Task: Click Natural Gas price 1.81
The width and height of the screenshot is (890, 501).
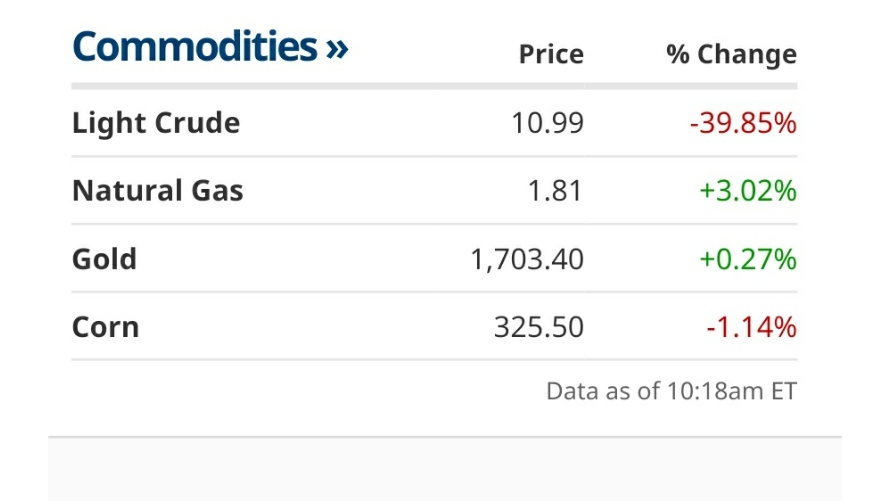Action: coord(555,191)
